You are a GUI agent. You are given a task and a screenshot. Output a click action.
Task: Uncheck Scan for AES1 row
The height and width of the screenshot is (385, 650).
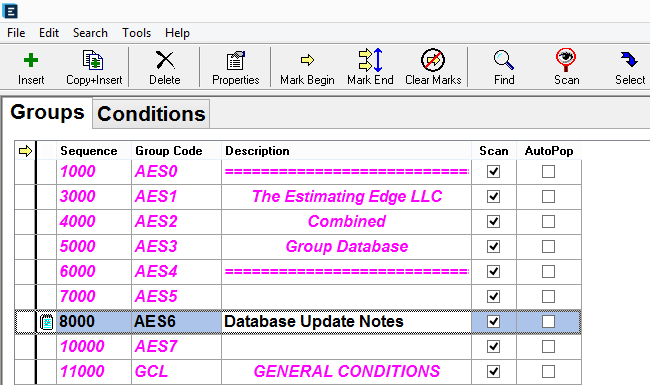[493, 196]
